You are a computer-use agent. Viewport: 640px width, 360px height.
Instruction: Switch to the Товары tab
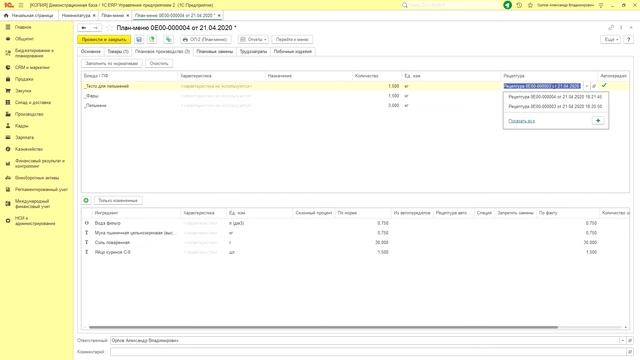118,52
